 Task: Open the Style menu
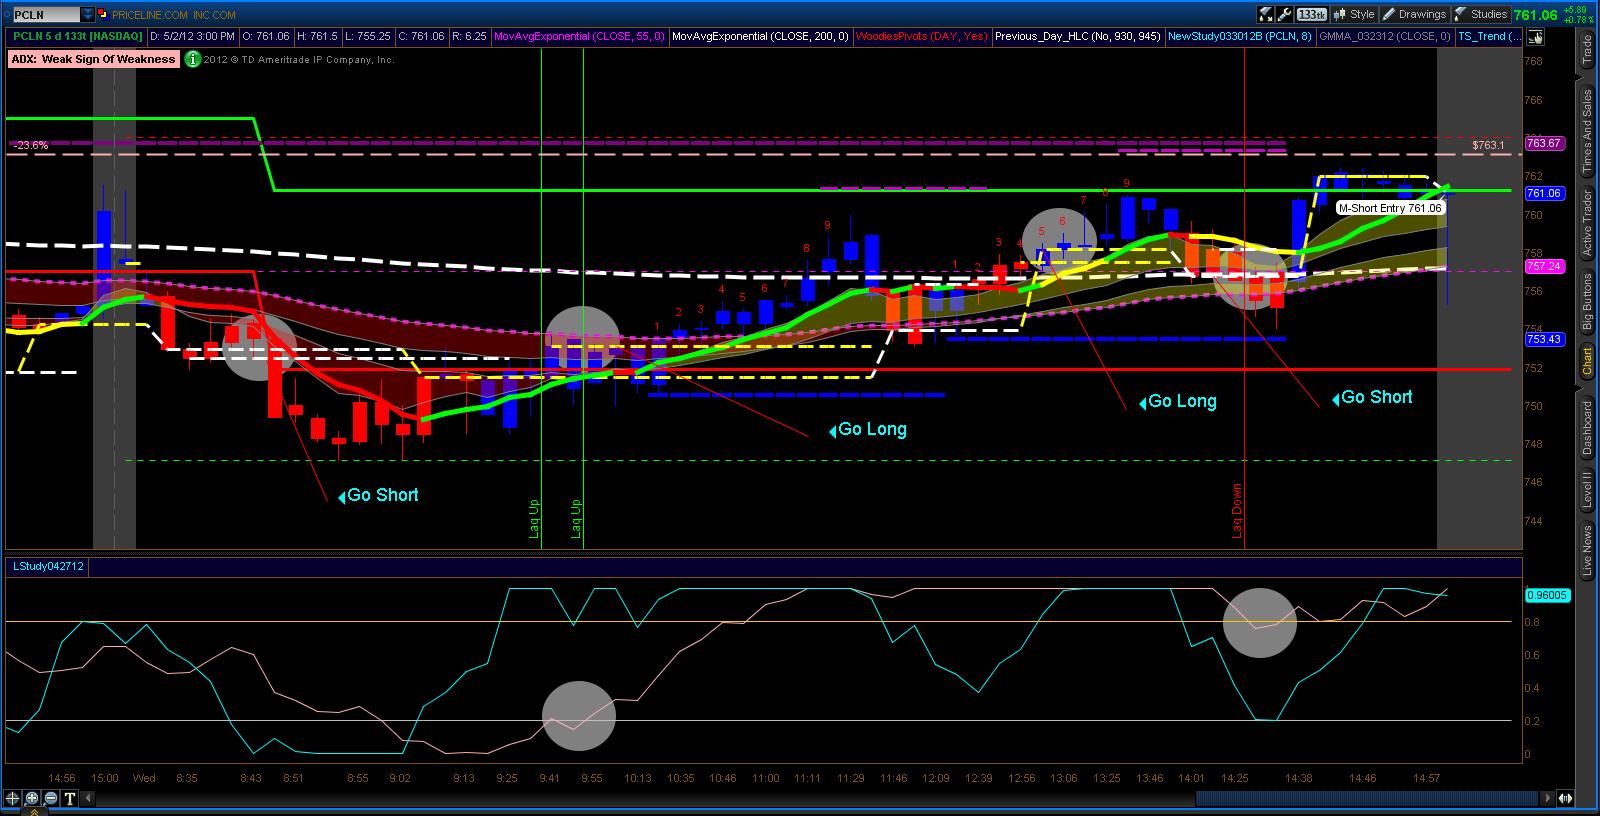(1354, 15)
